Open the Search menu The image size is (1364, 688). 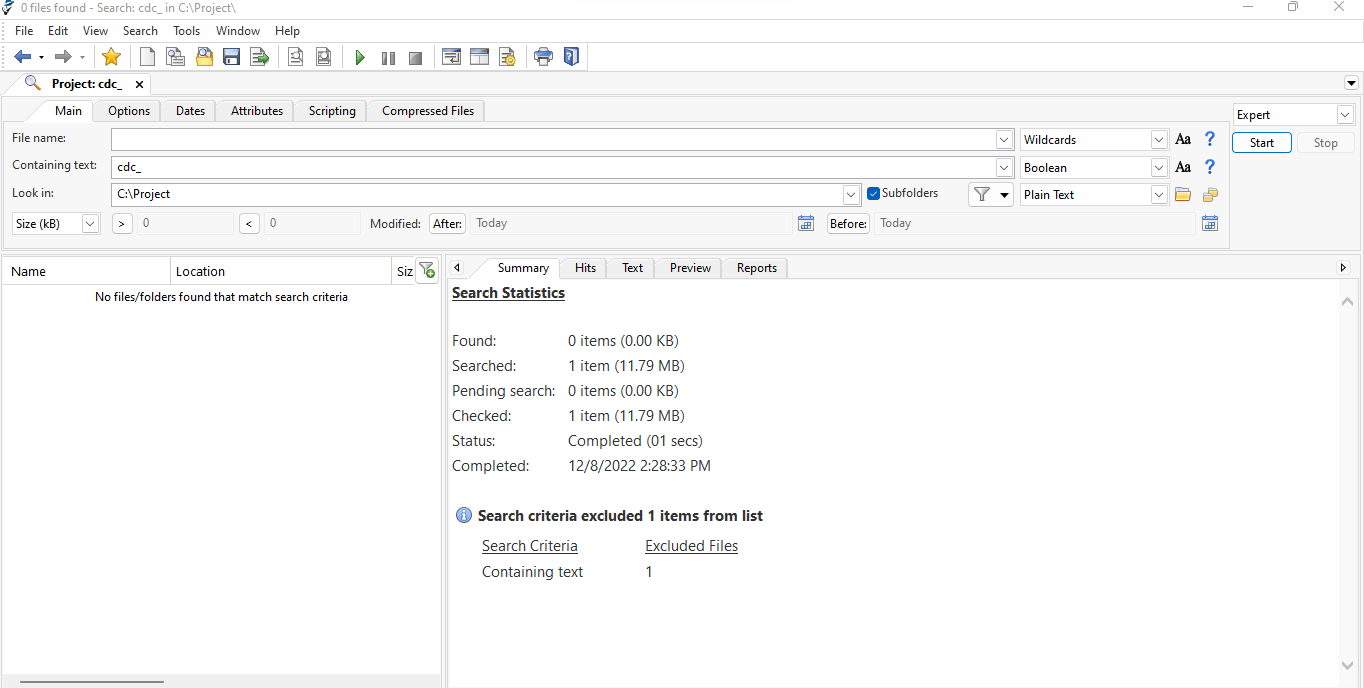click(140, 31)
